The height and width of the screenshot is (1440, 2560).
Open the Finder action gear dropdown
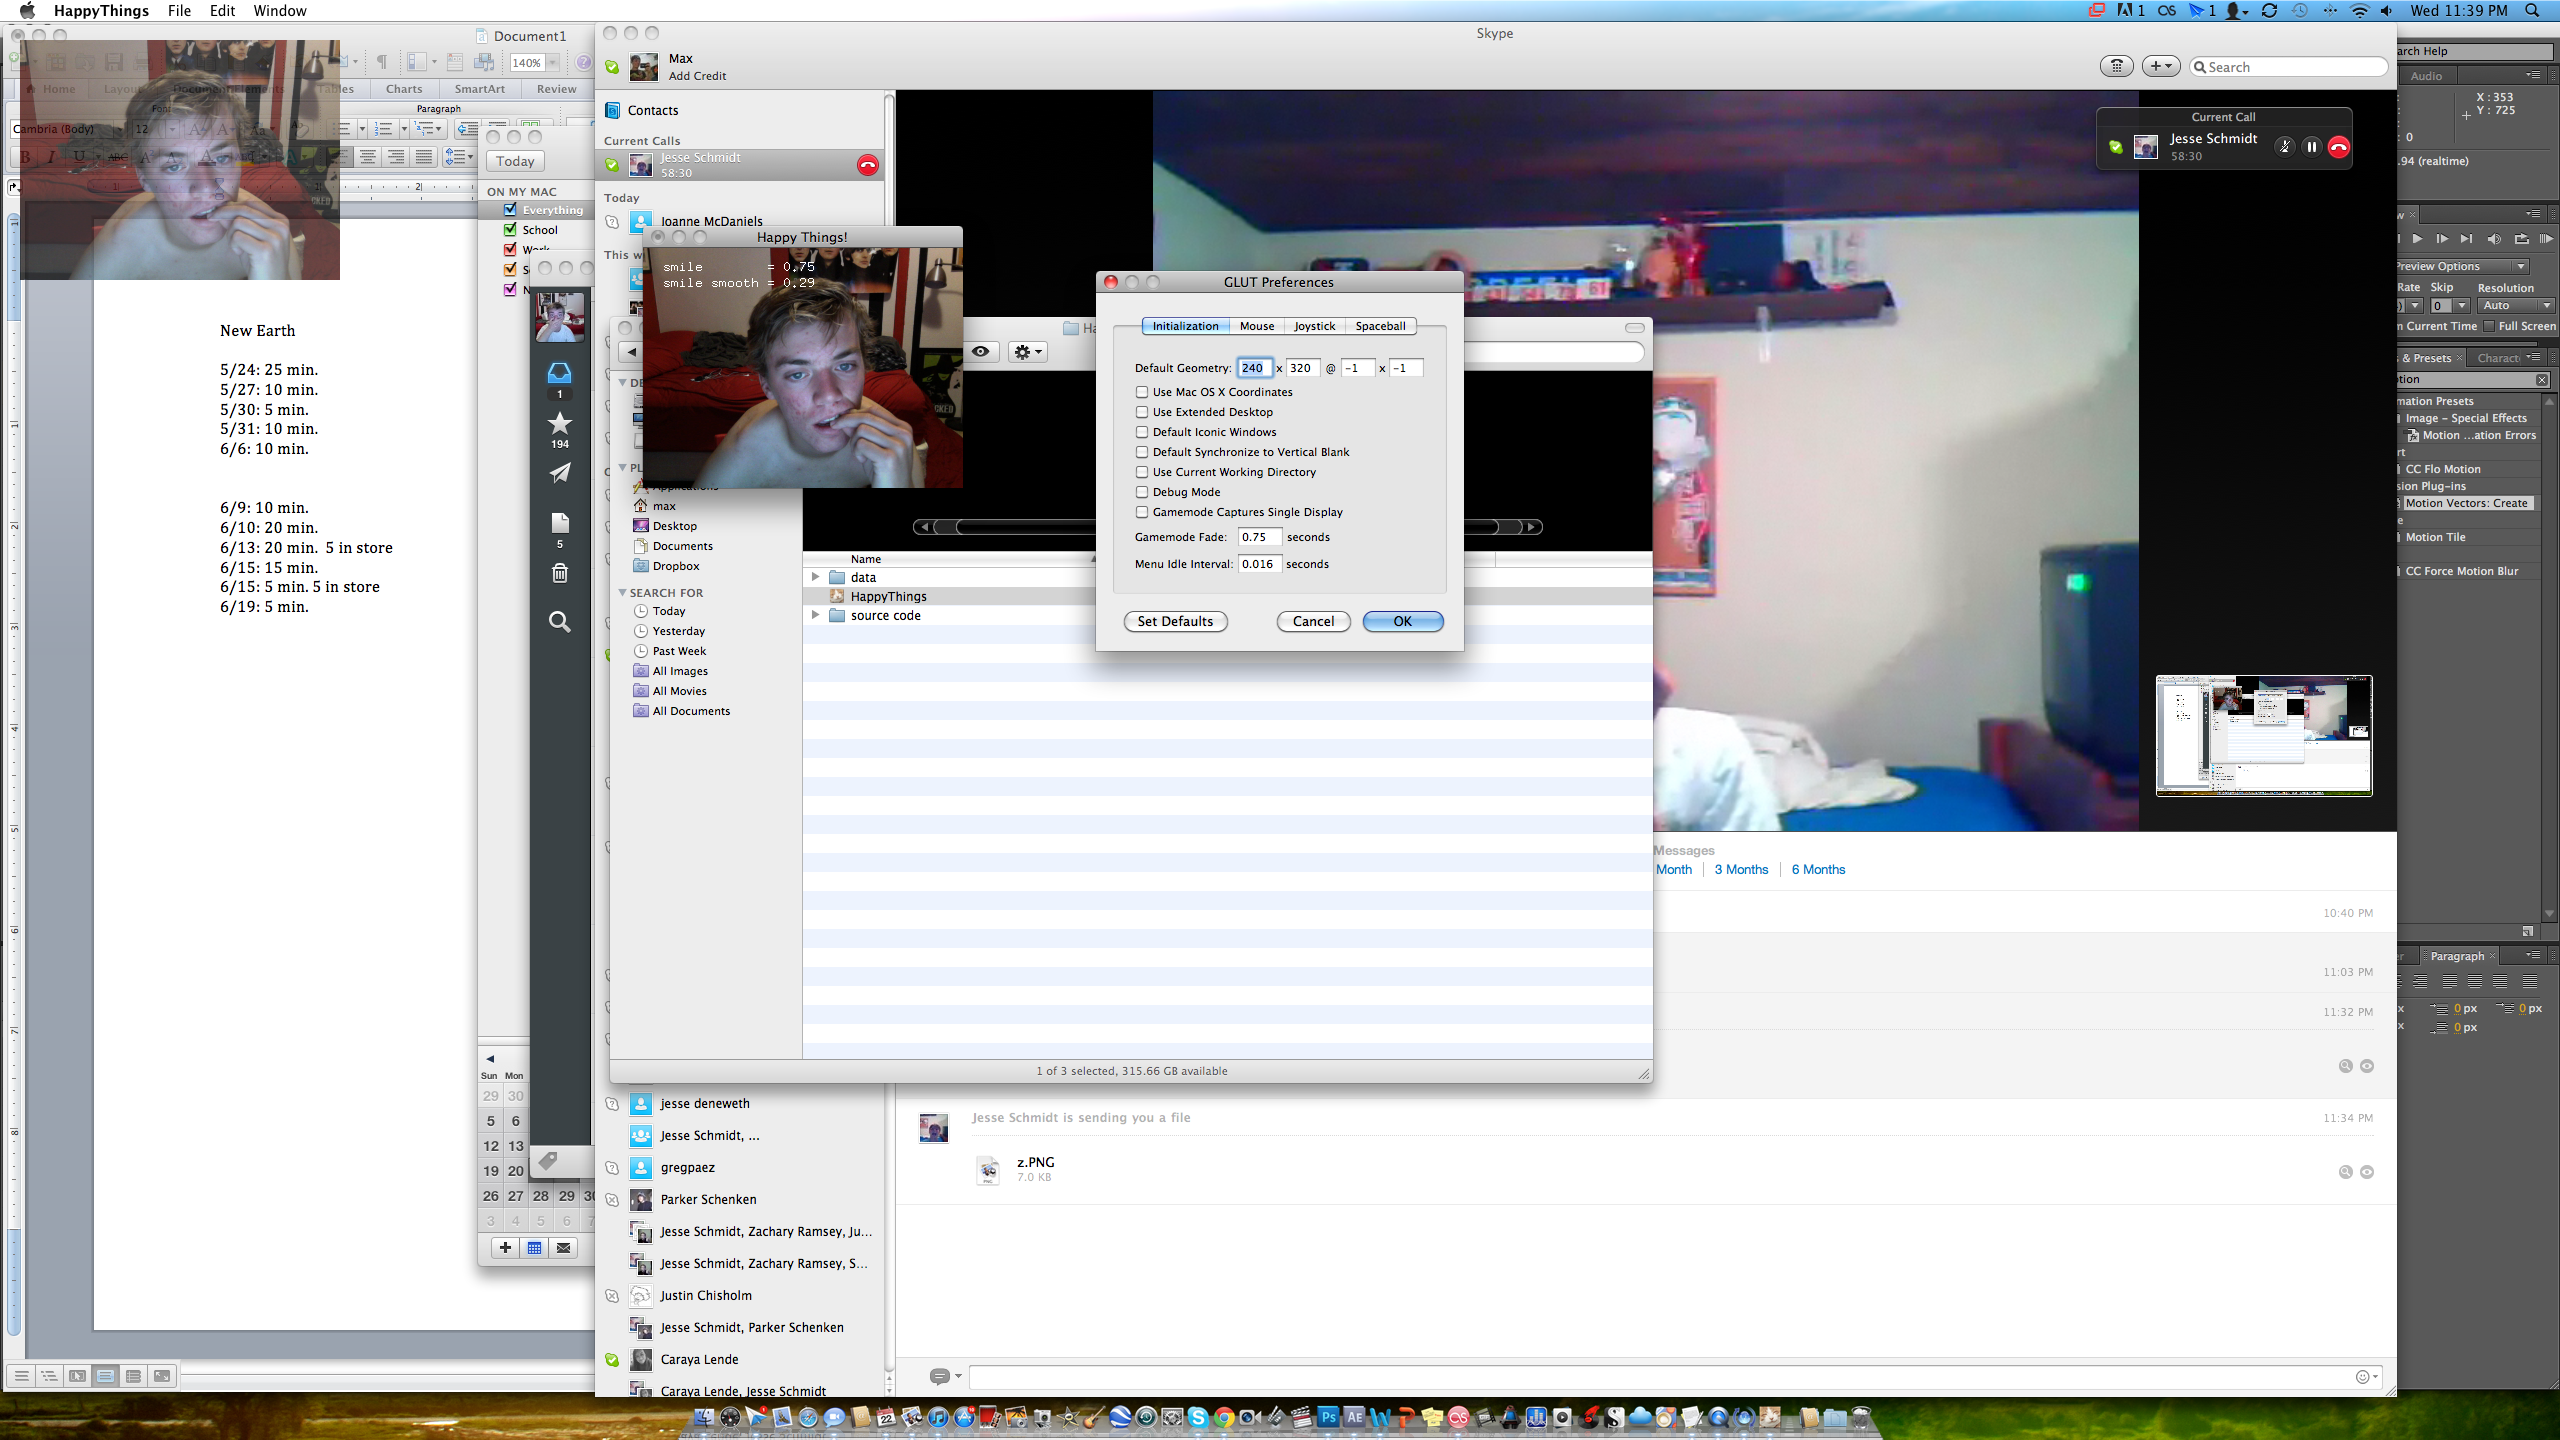tap(1027, 352)
